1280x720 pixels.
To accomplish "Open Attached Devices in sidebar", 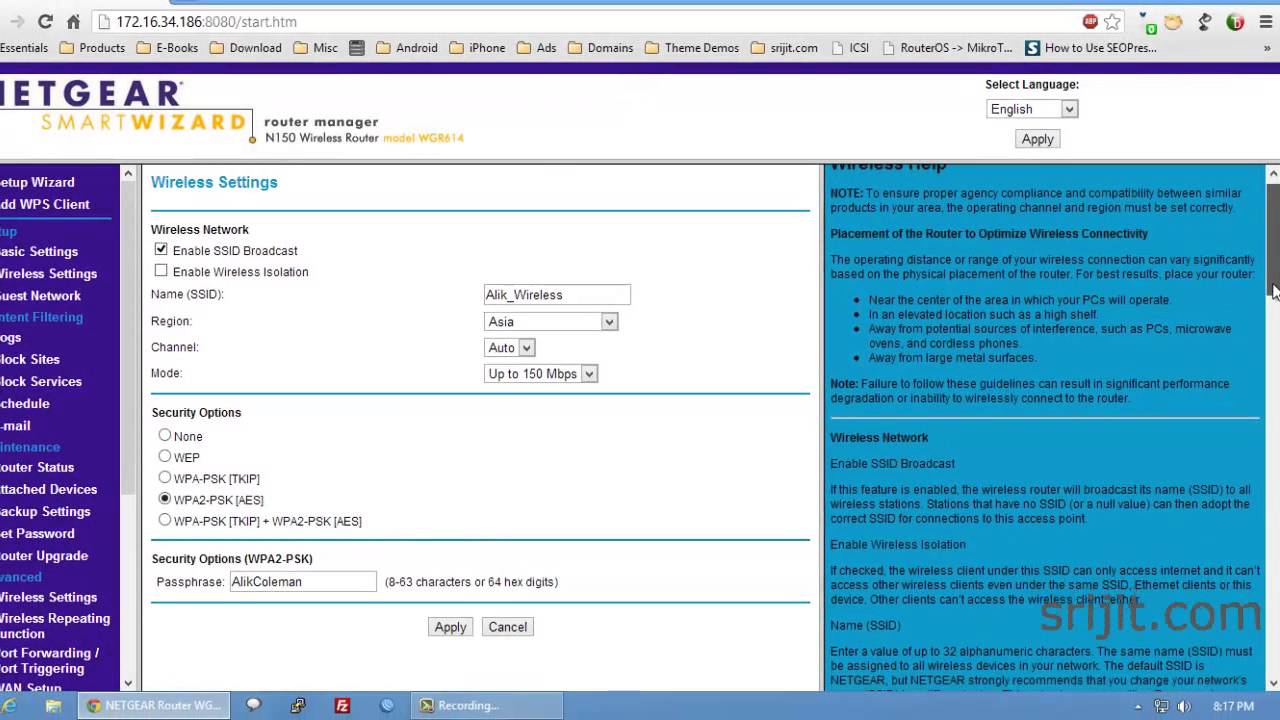I will point(48,489).
